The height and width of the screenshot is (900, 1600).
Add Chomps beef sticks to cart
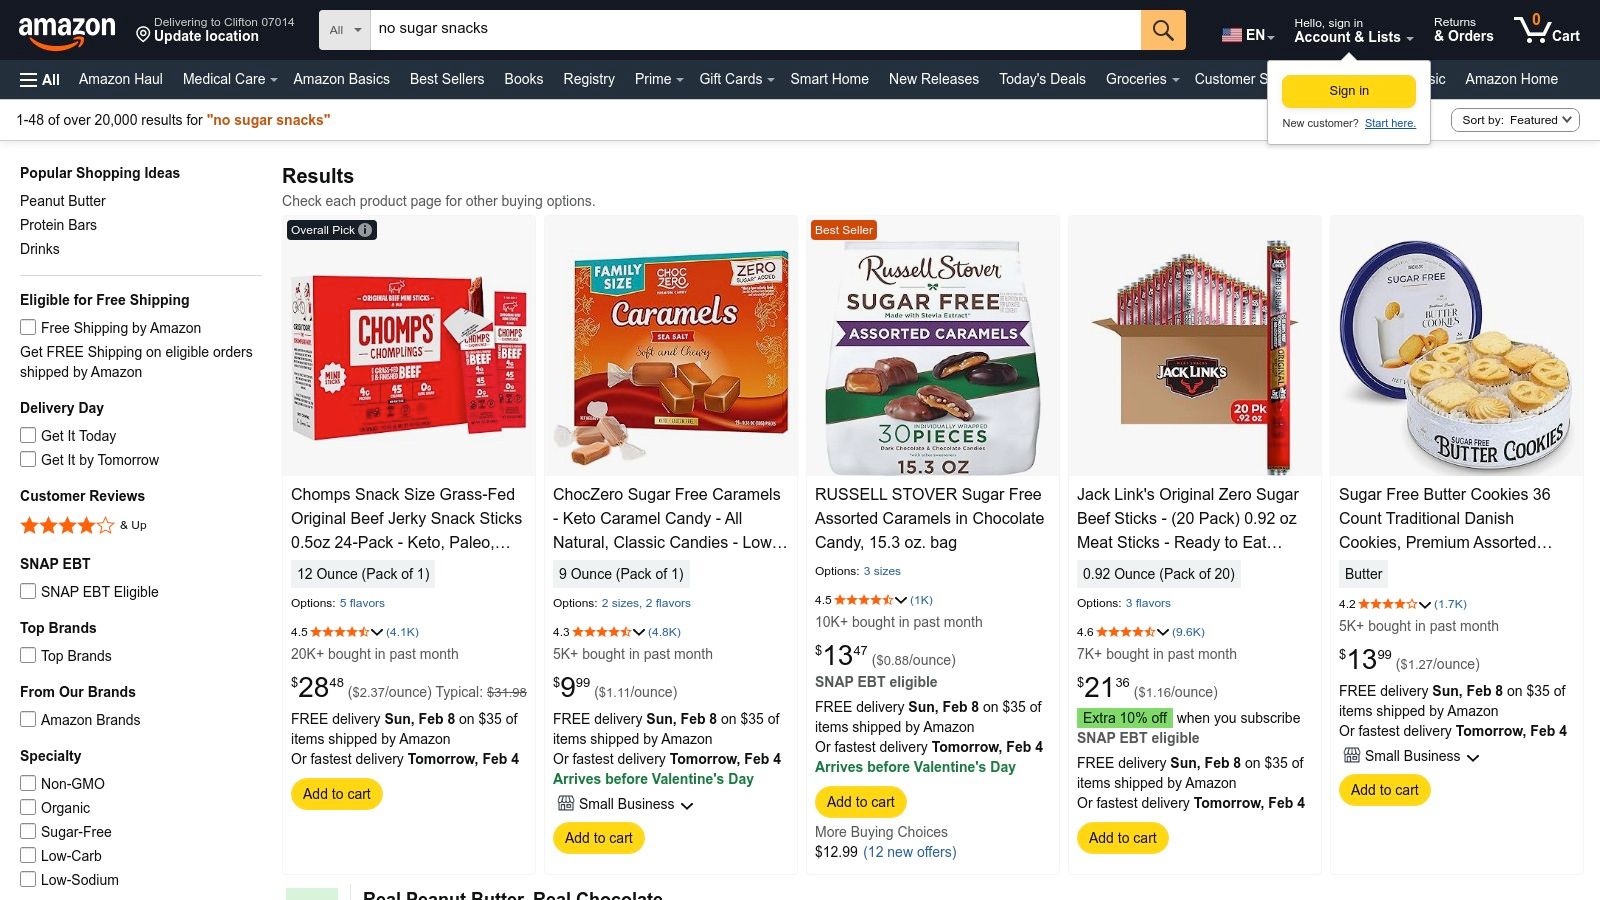[336, 794]
